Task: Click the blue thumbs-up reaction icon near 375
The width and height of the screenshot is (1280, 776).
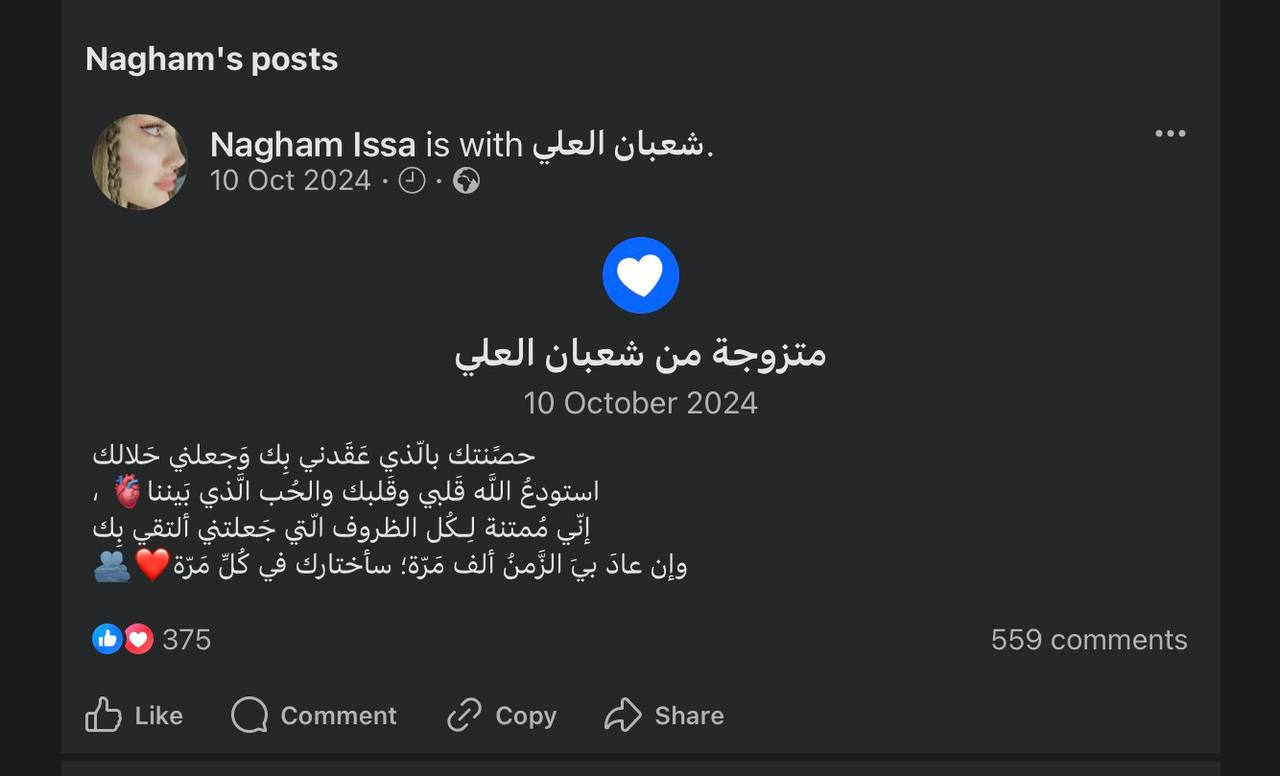Action: point(107,639)
